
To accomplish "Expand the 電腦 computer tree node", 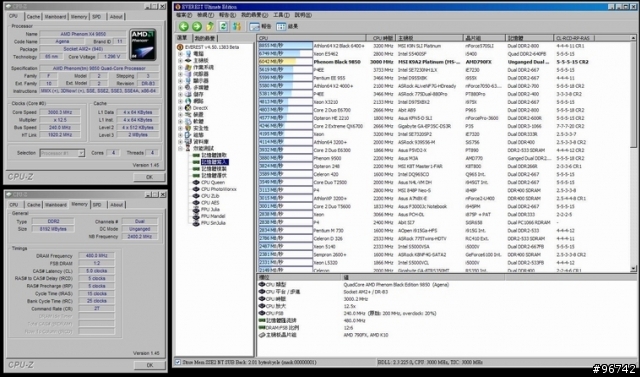I will pos(180,54).
